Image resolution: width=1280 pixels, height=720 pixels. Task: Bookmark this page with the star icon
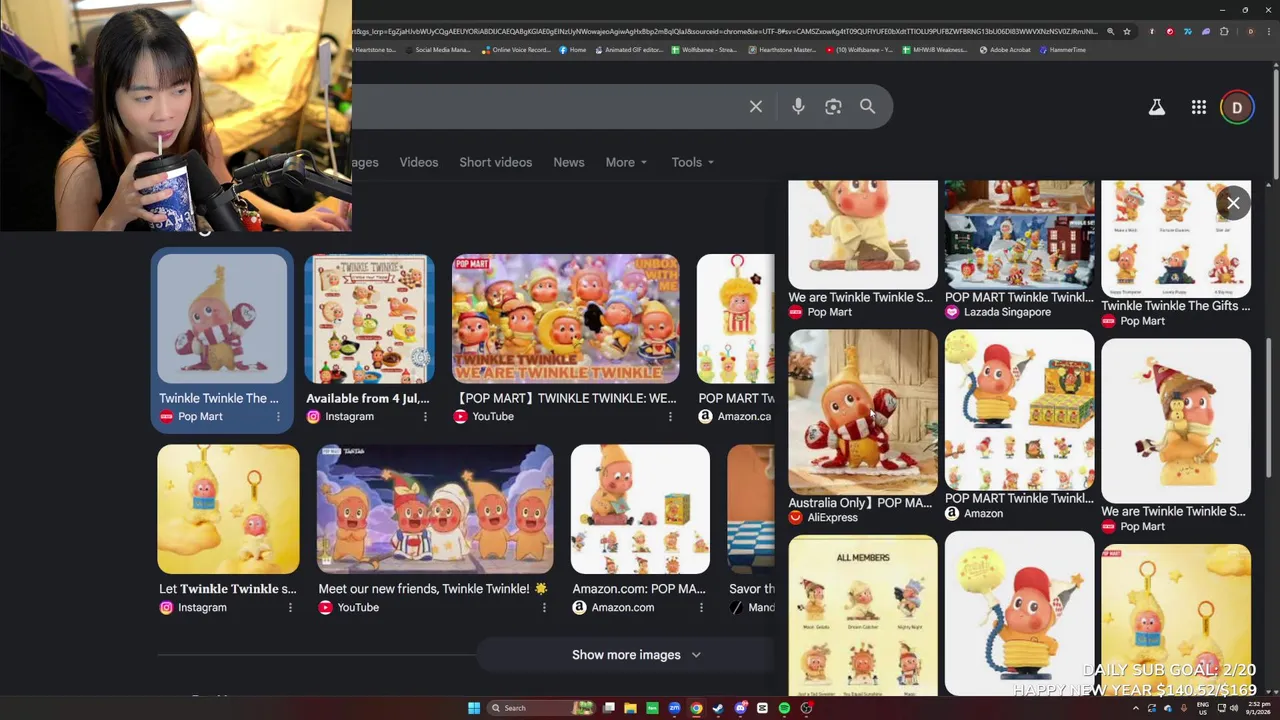click(1127, 31)
